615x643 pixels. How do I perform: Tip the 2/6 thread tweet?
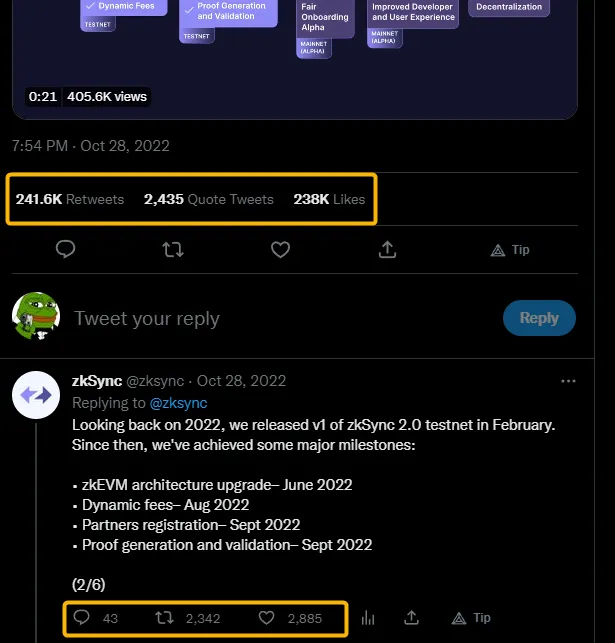click(x=472, y=618)
